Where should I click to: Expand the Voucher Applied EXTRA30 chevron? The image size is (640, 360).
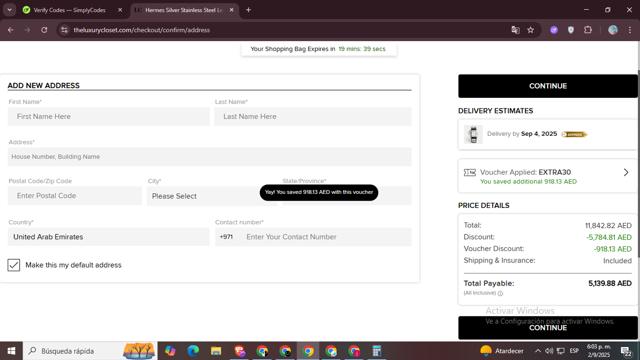(x=626, y=172)
